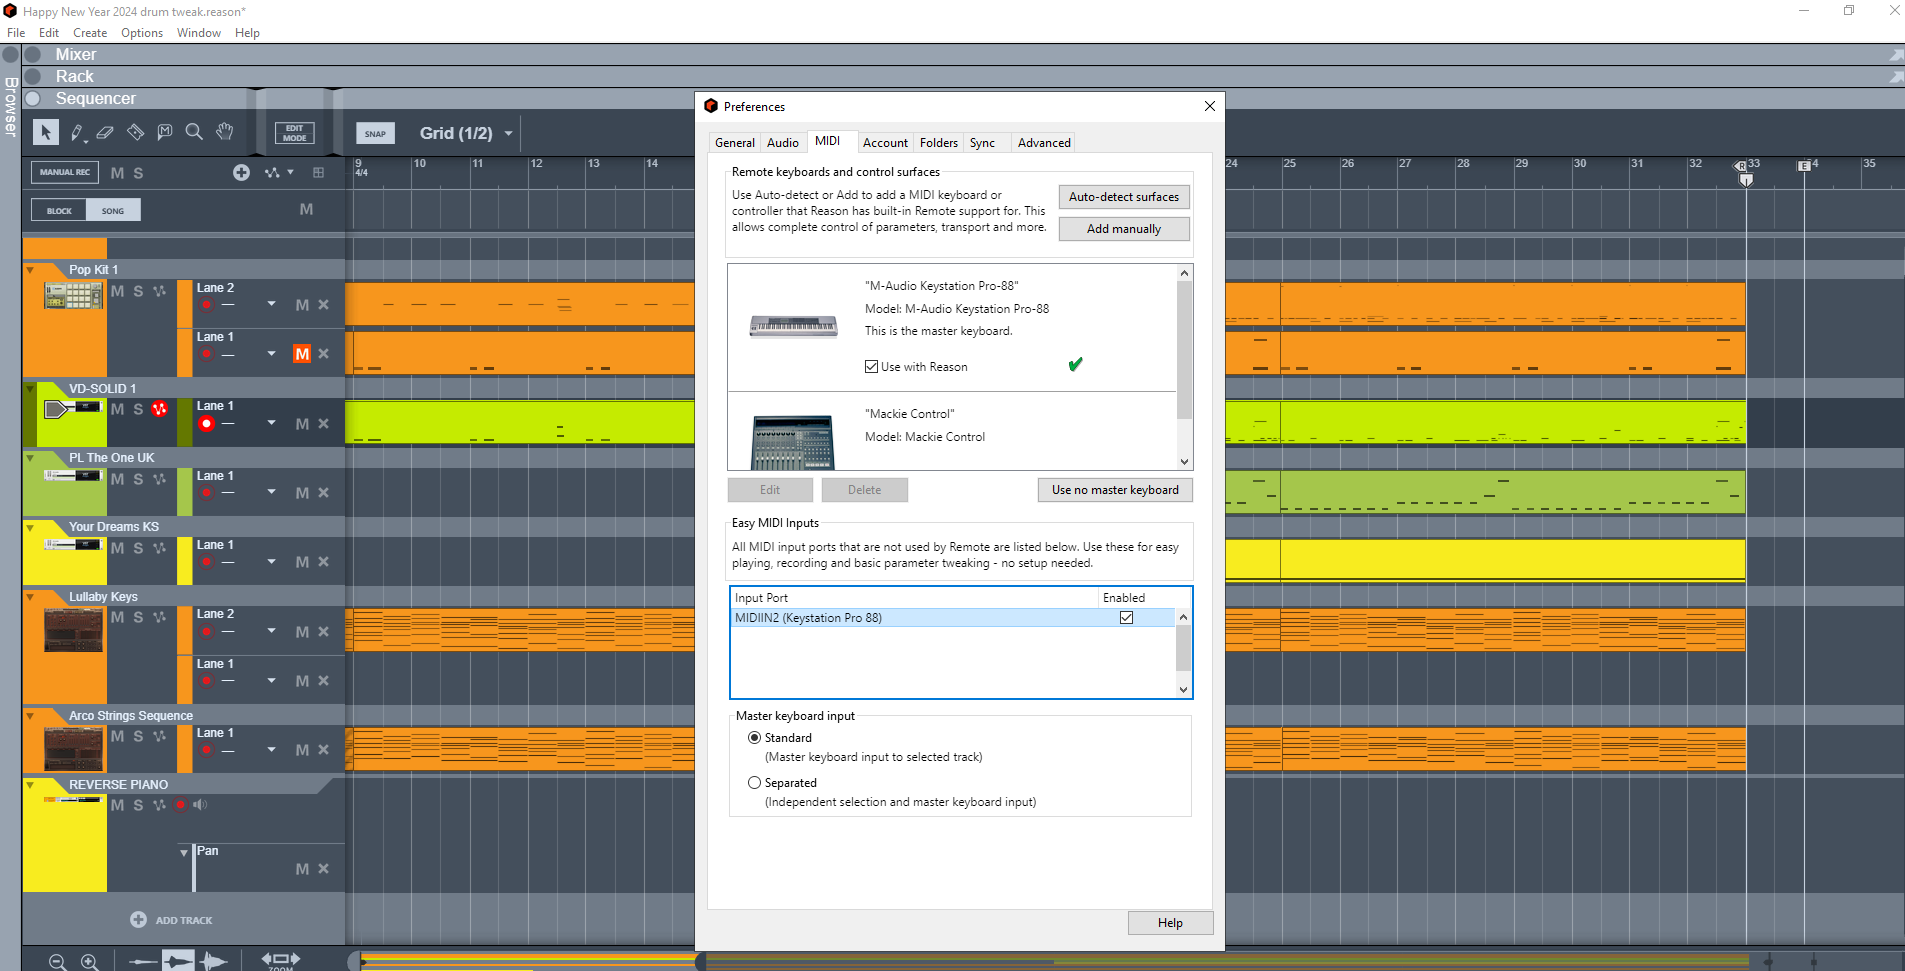Click Add manually button
Image resolution: width=1905 pixels, height=971 pixels.
pyautogui.click(x=1124, y=229)
